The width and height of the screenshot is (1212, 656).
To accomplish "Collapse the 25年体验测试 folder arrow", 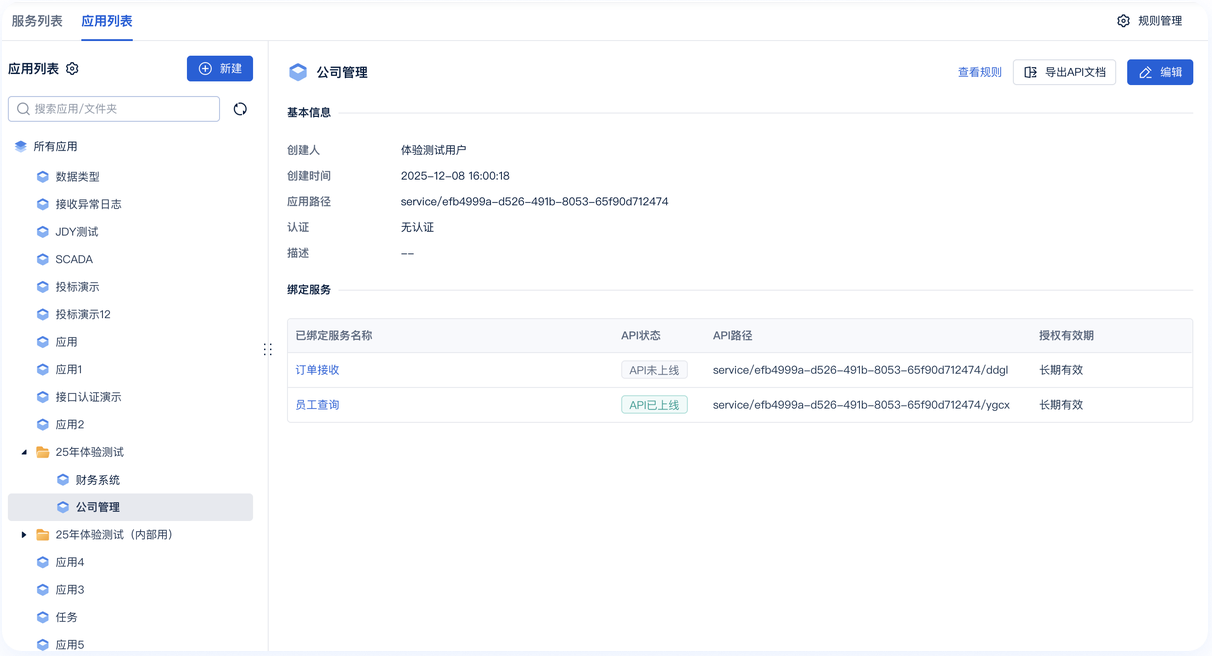I will click(24, 452).
